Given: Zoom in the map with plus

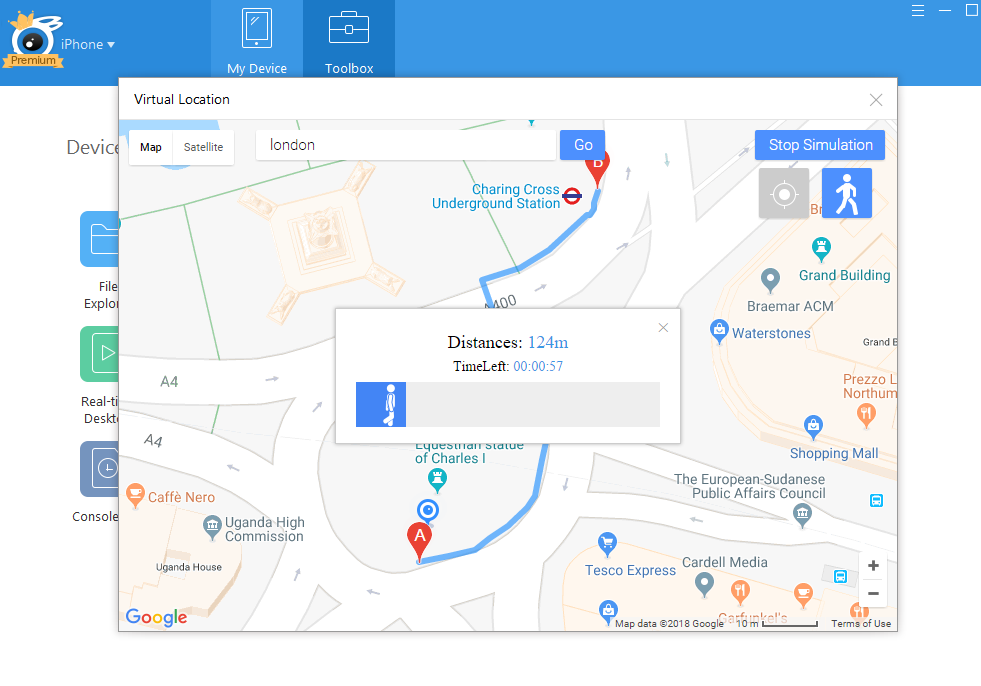Looking at the screenshot, I should (x=873, y=566).
